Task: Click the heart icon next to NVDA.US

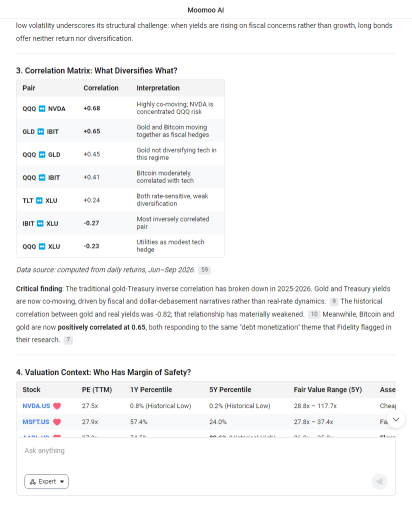Action: click(57, 406)
